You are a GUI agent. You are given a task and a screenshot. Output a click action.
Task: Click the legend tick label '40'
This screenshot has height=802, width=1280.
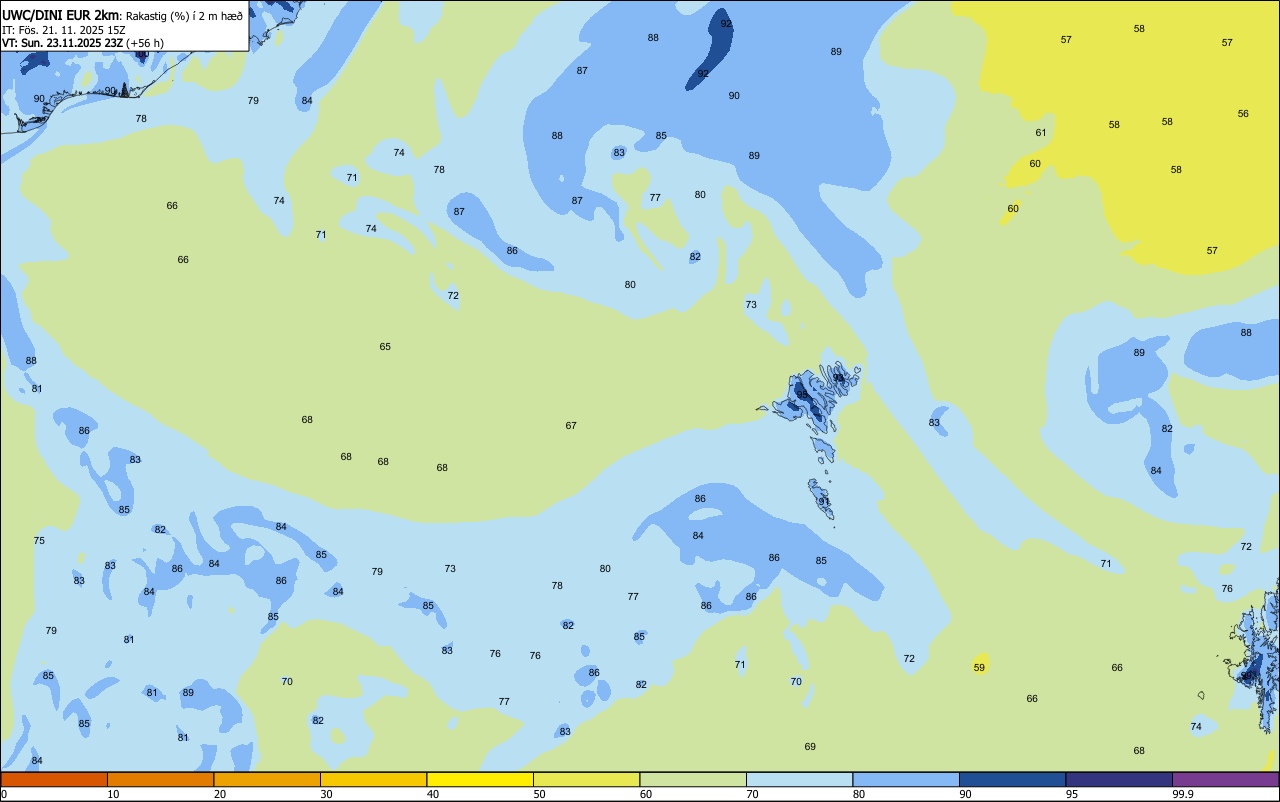click(x=433, y=794)
